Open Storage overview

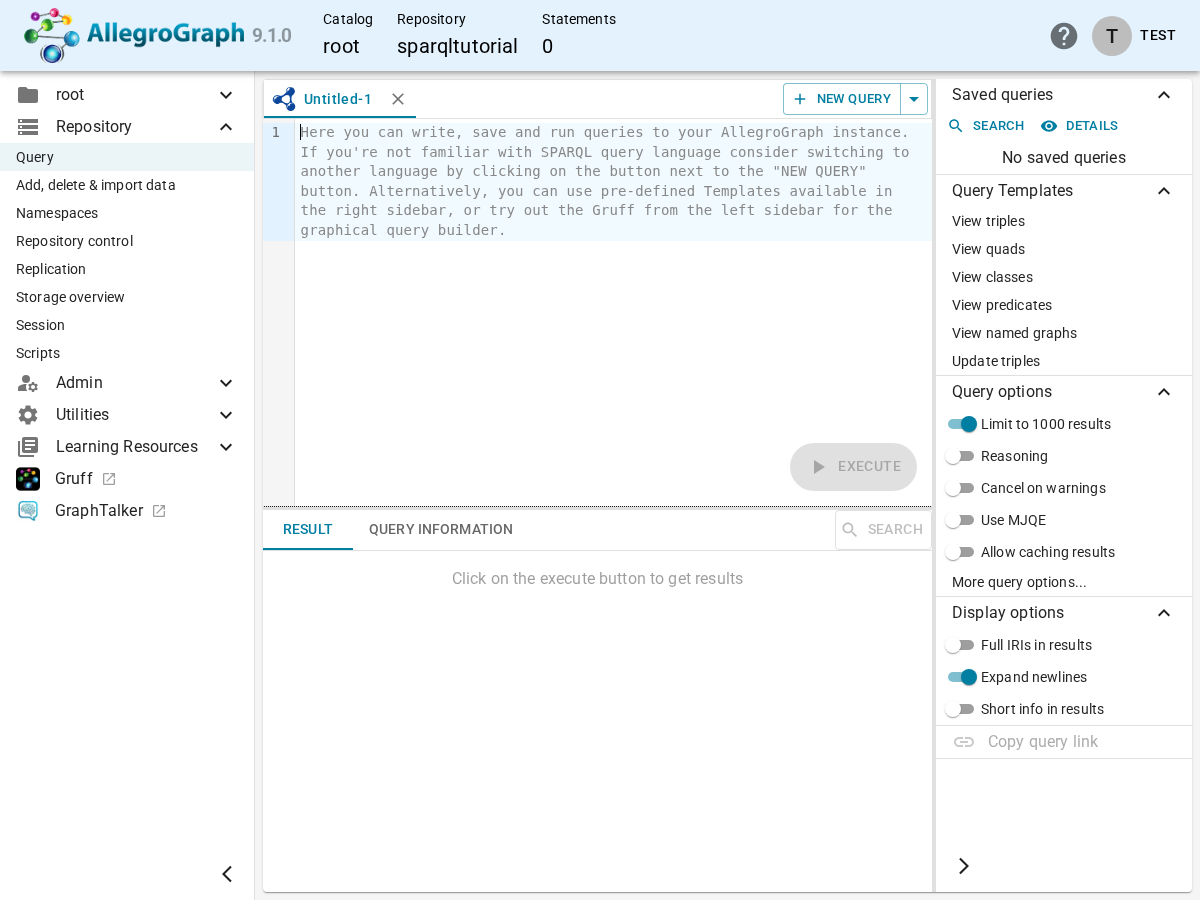pyautogui.click(x=127, y=297)
